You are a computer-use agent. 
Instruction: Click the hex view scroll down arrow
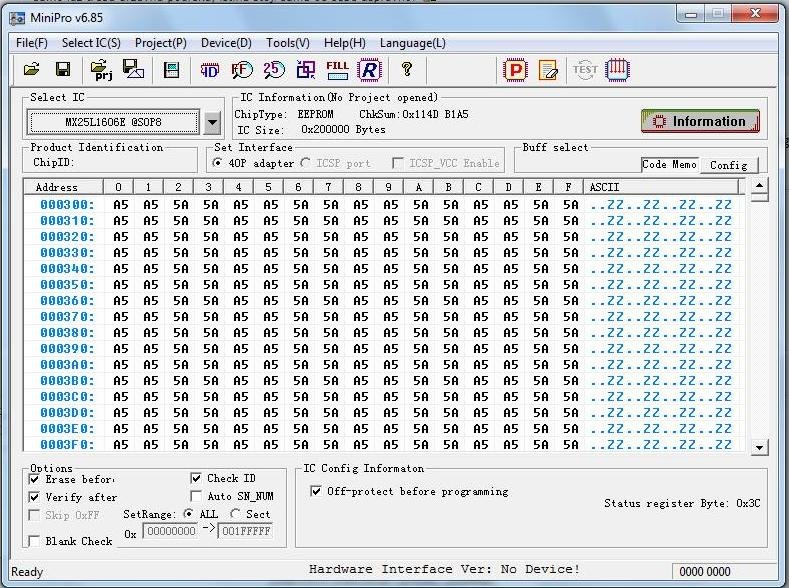(759, 448)
